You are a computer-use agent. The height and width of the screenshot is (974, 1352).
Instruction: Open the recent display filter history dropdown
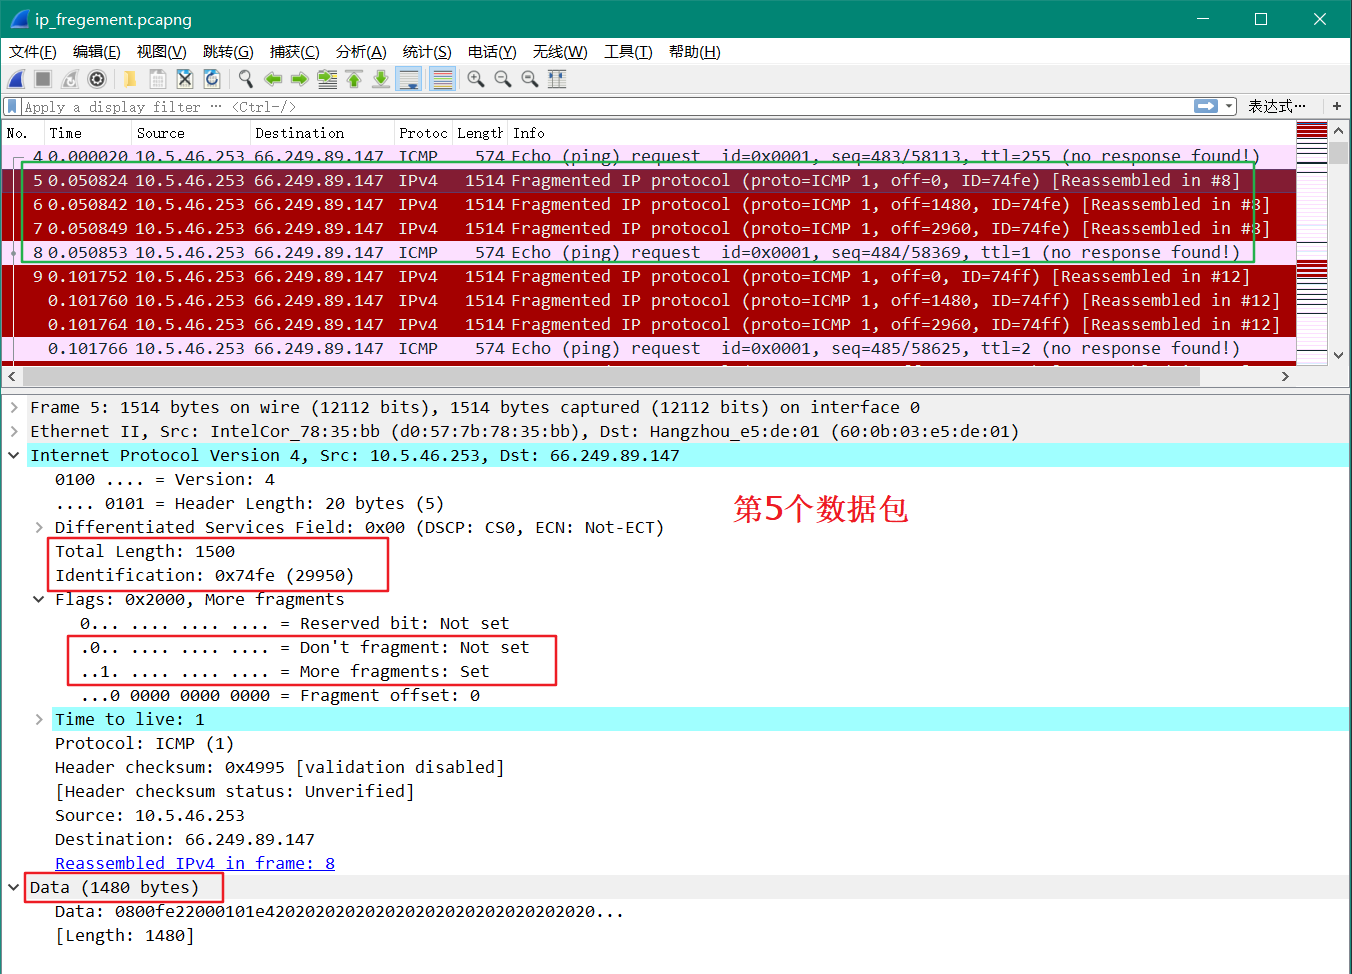pos(1229,106)
